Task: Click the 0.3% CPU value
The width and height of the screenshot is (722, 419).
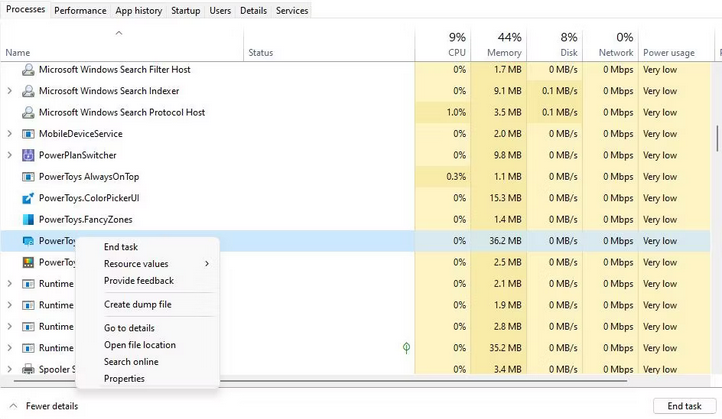Action: (456, 177)
